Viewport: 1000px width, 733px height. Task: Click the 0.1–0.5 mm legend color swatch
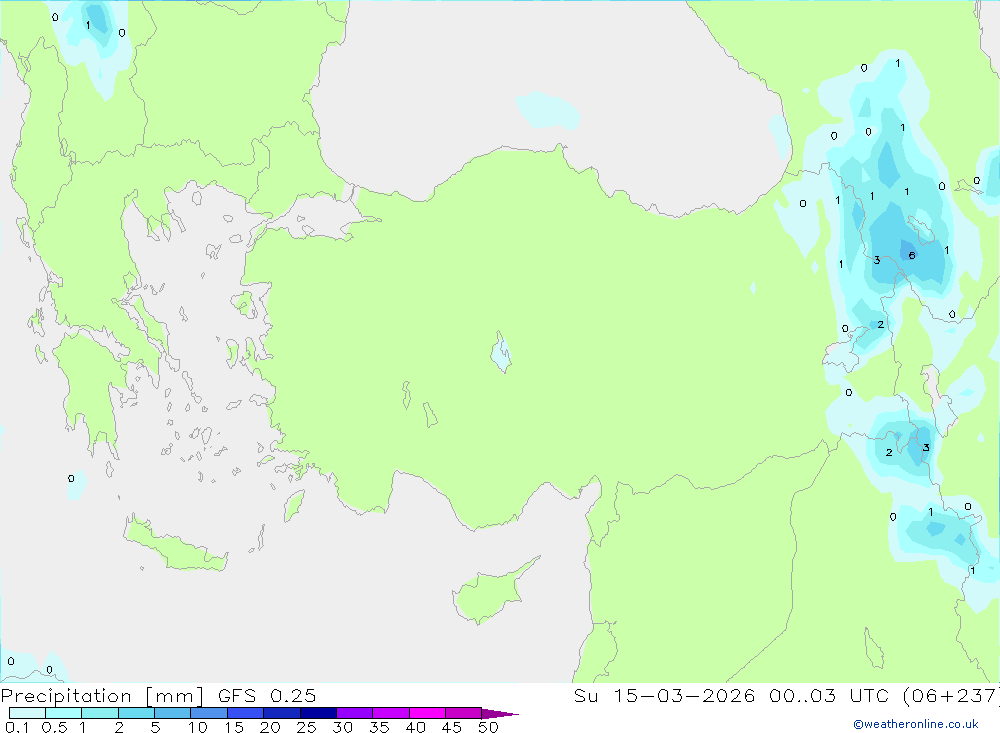(x=27, y=713)
